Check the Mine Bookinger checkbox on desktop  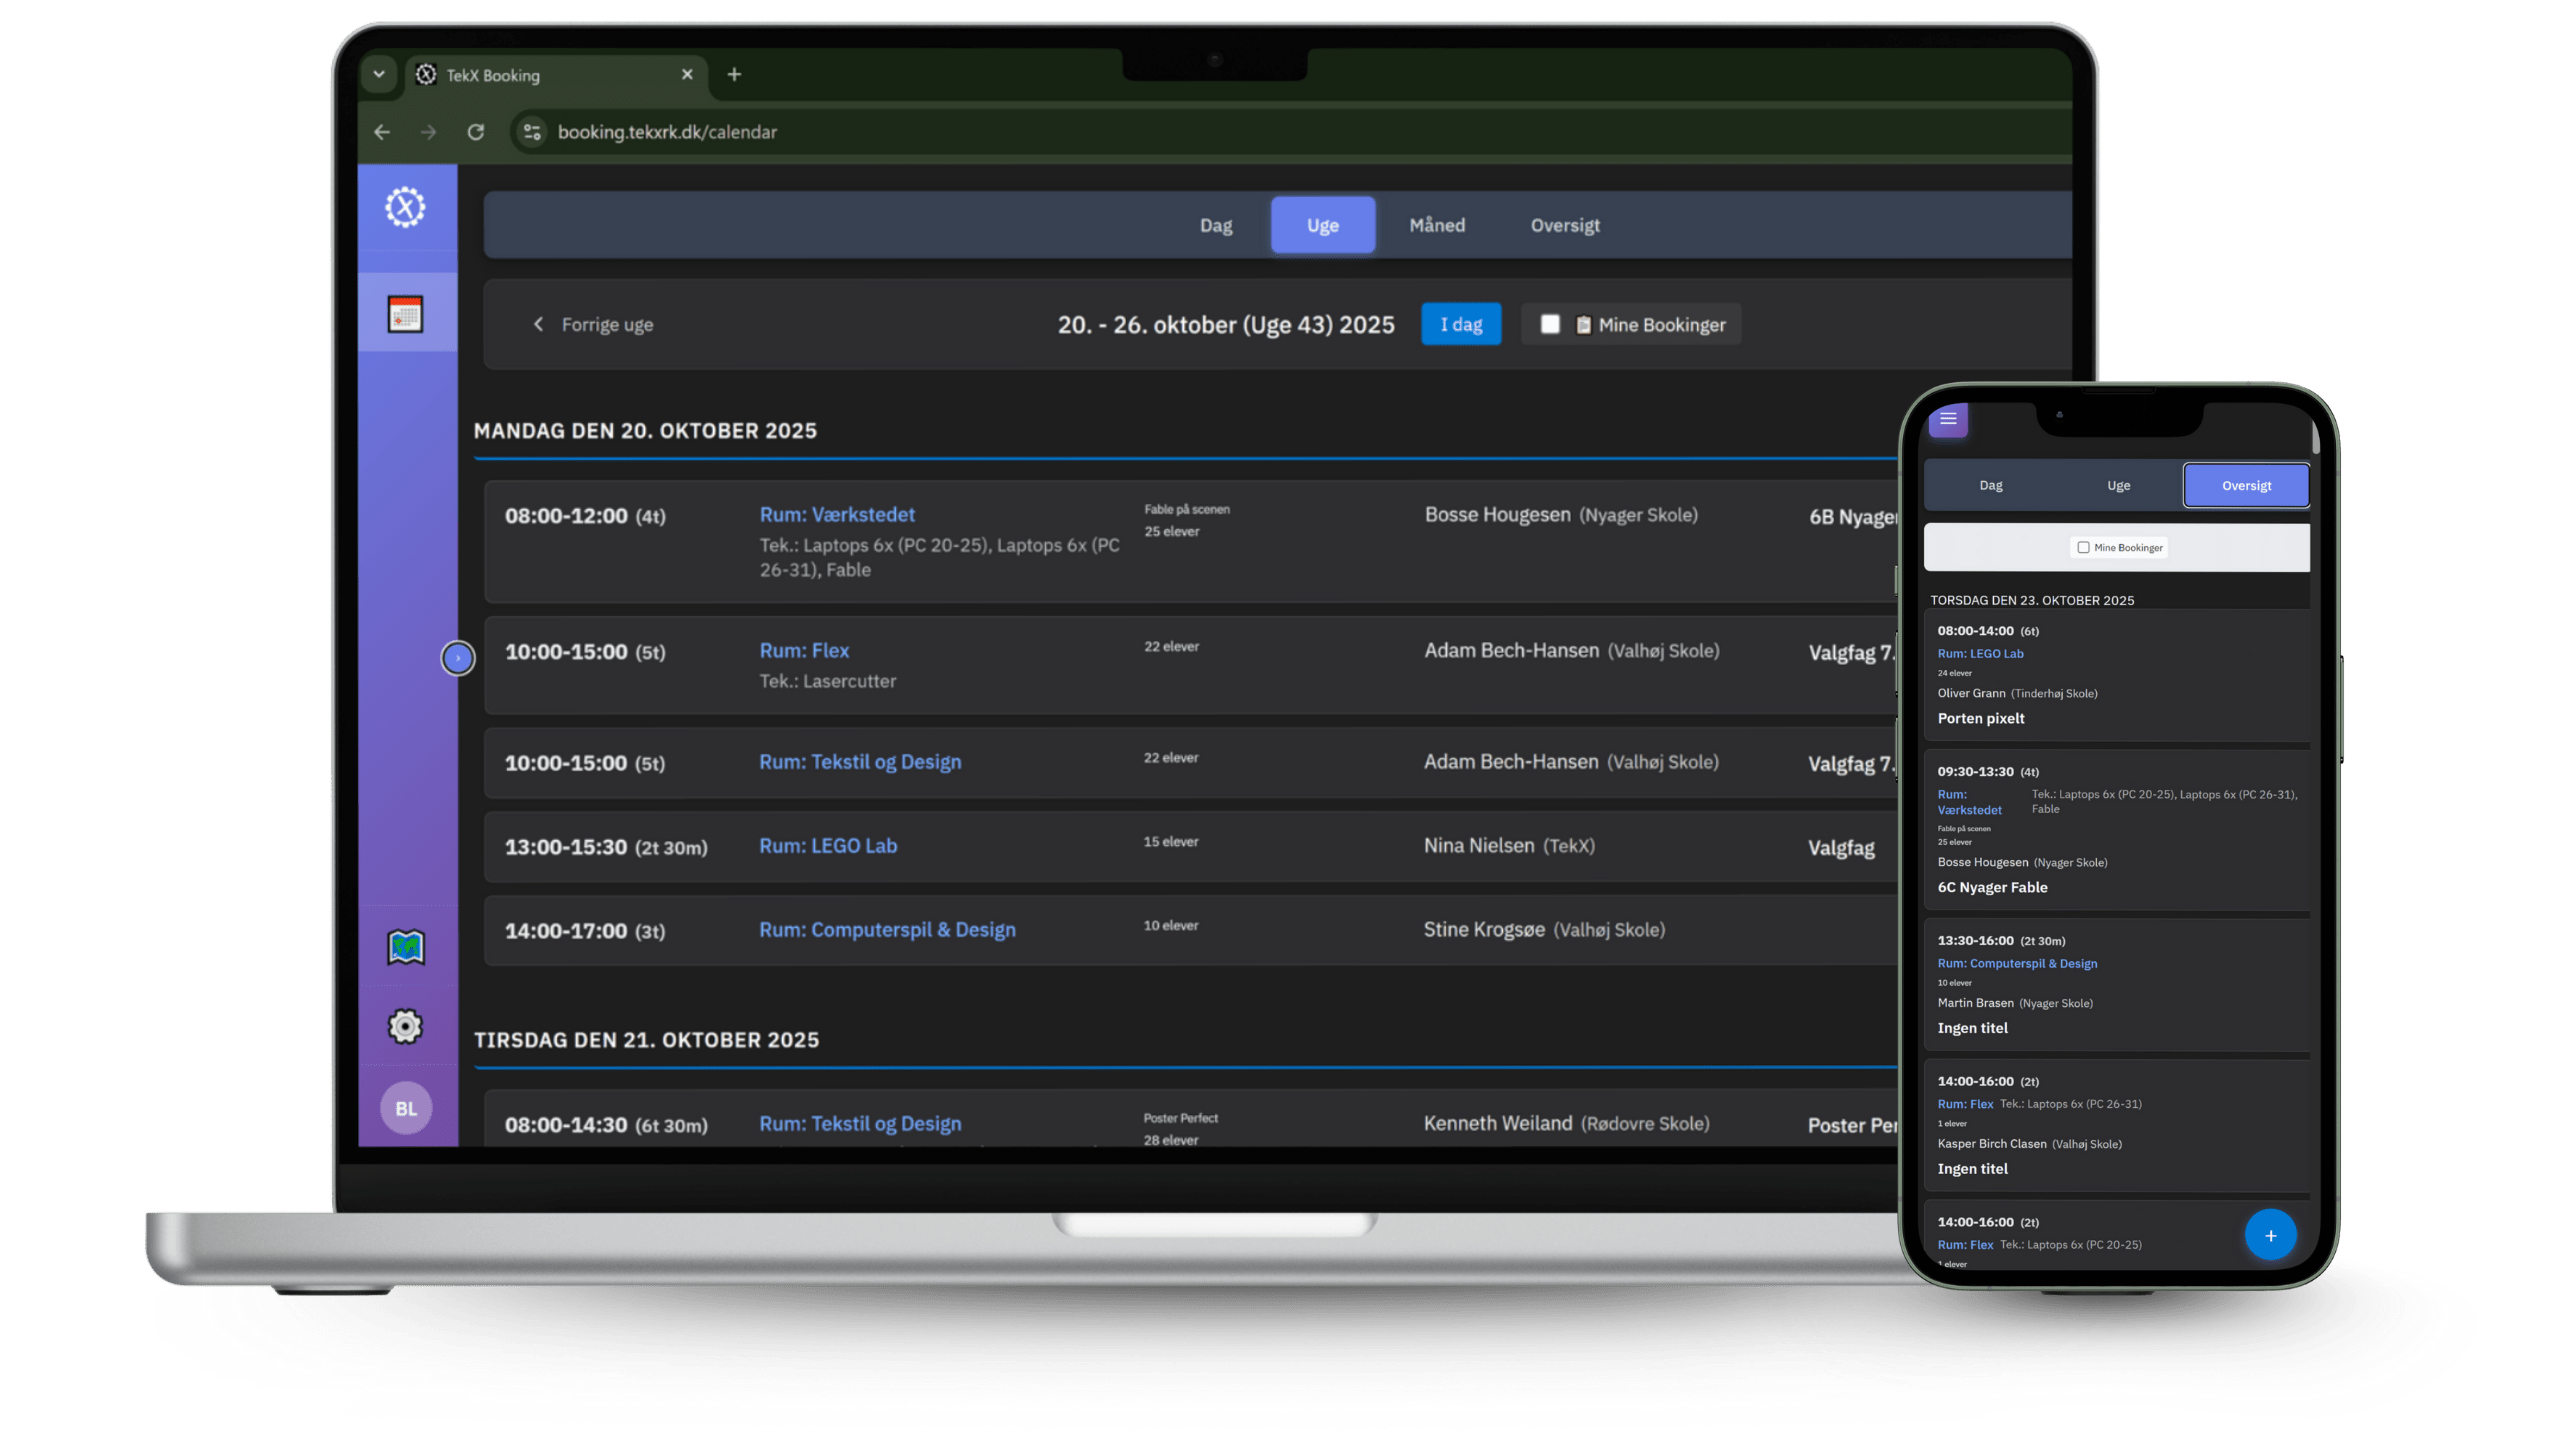1551,323
